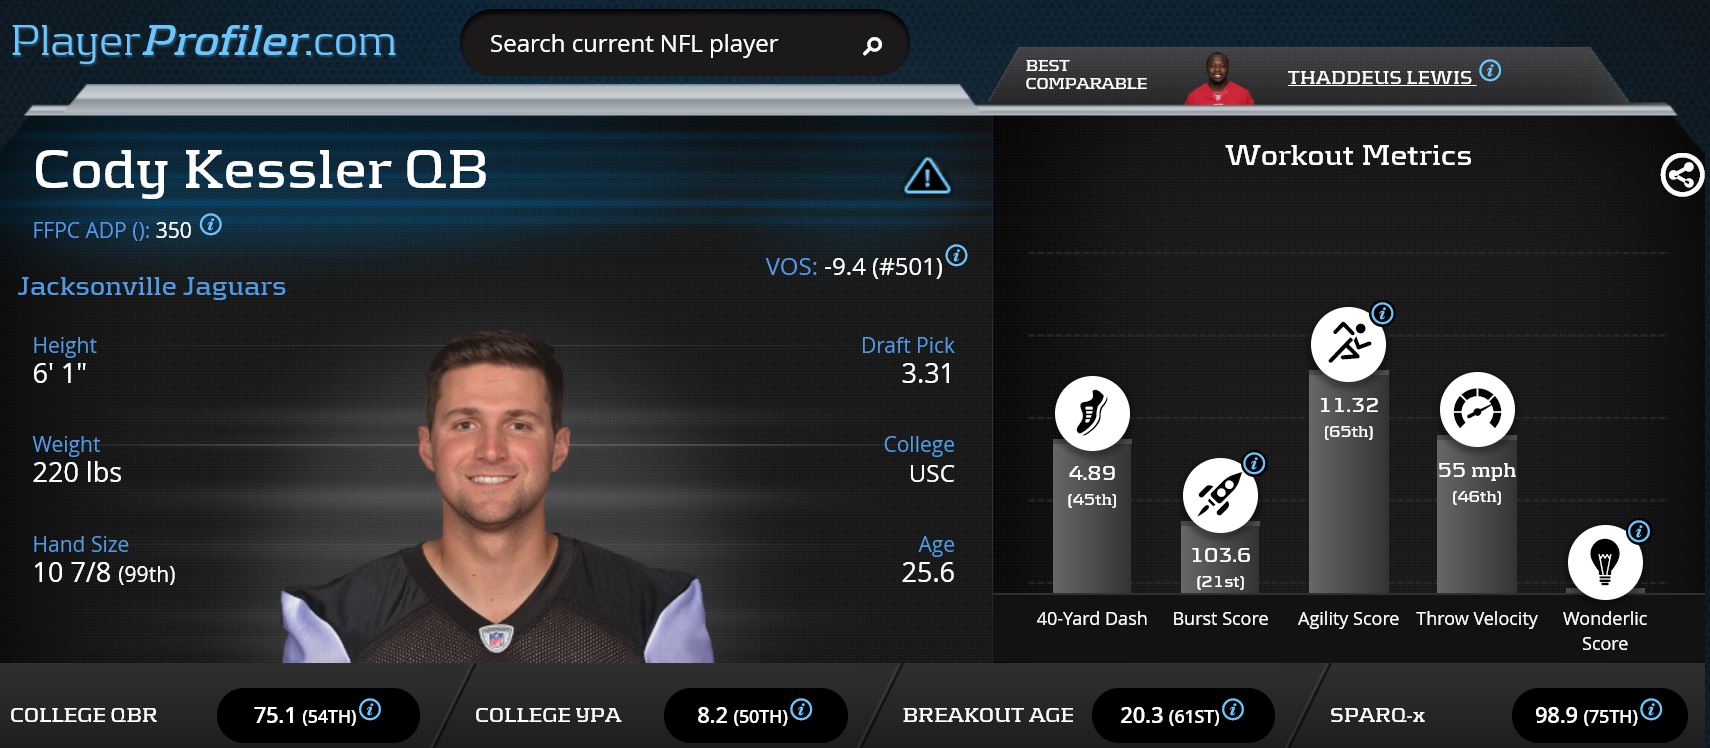Screen dimensions: 1710x748
Task: Open info icon for College YPA
Action: coord(801,710)
